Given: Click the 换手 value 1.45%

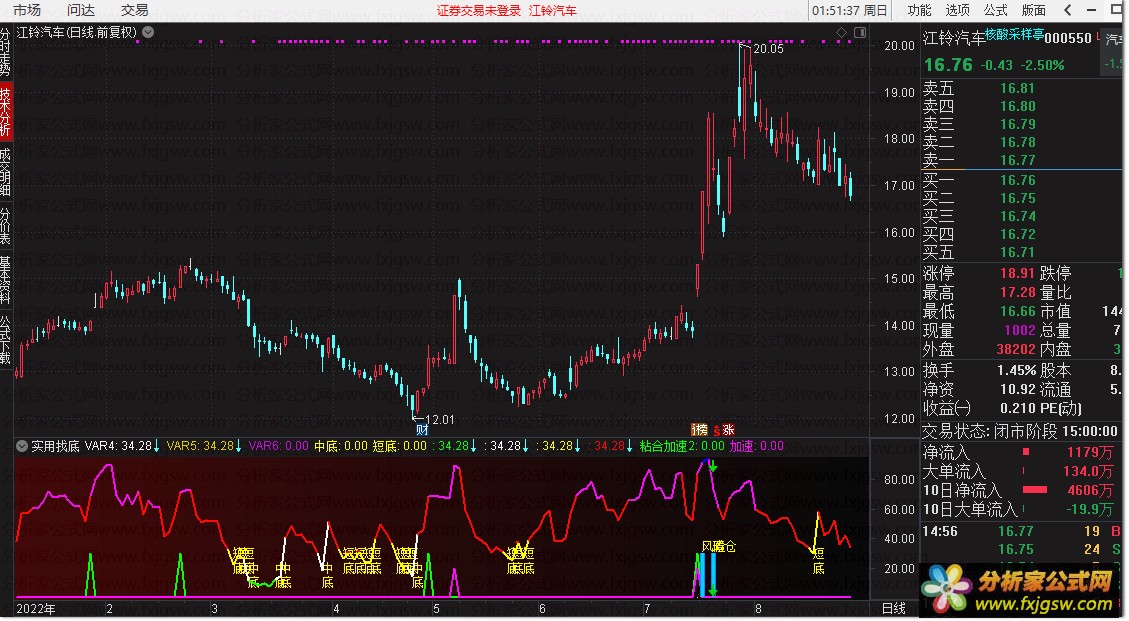Looking at the screenshot, I should (1016, 370).
